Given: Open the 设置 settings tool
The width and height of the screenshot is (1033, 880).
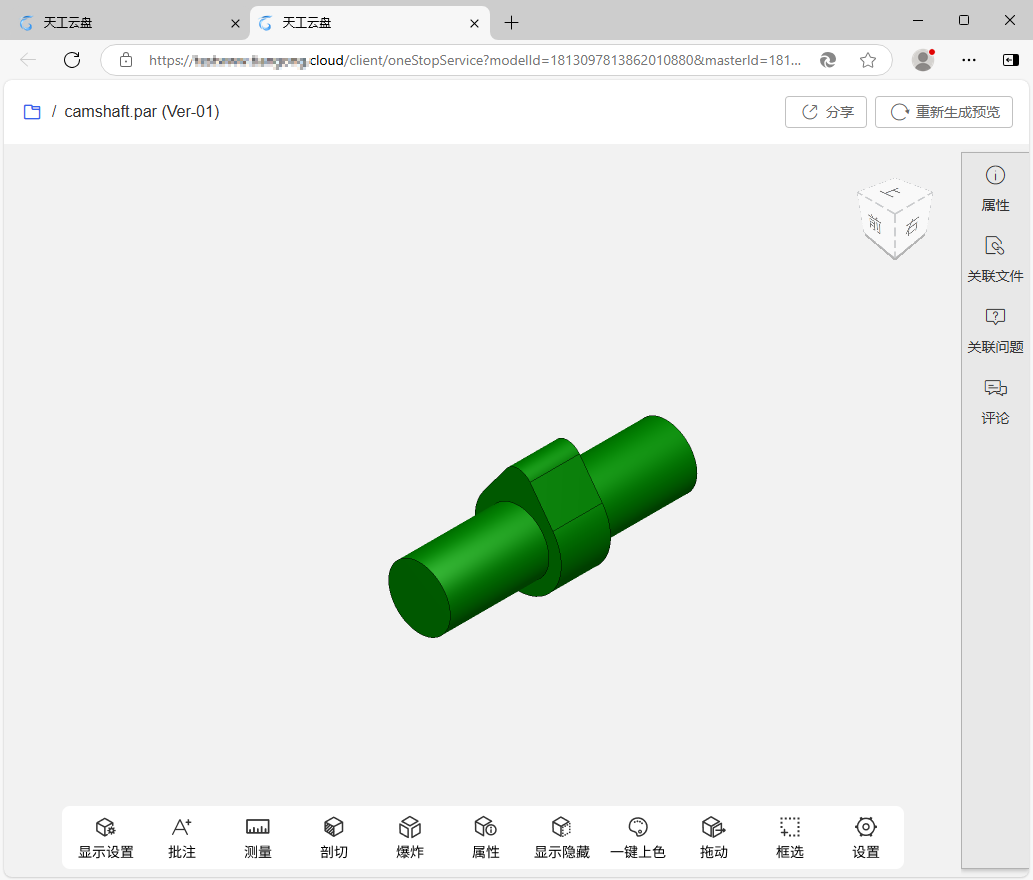Looking at the screenshot, I should pos(866,838).
